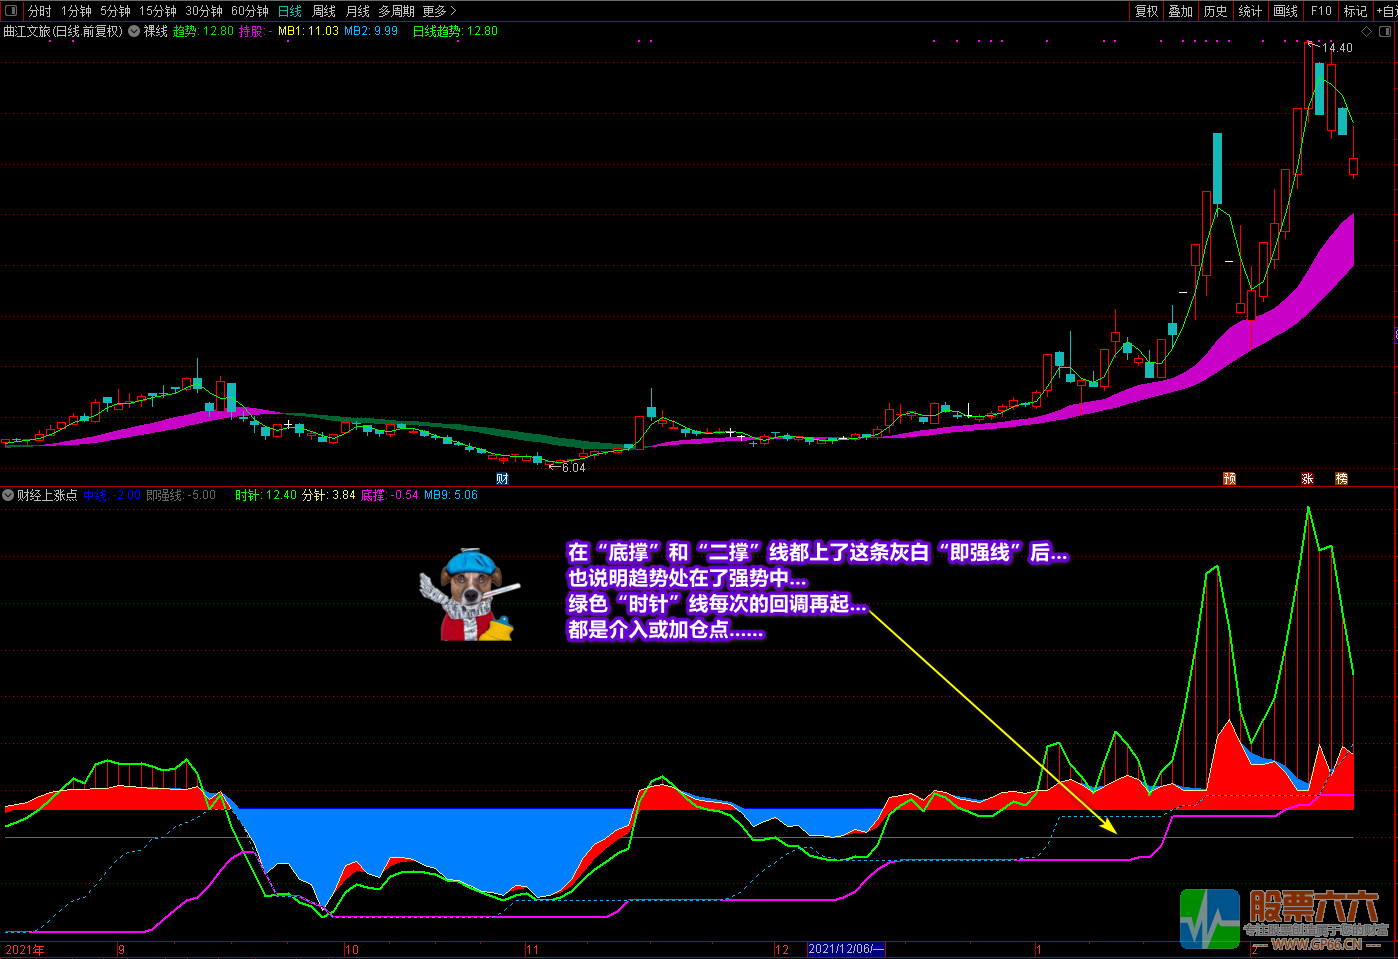This screenshot has height=959, width=1398.
Task: Click the 2021/12/06 date label
Action: (x=846, y=949)
